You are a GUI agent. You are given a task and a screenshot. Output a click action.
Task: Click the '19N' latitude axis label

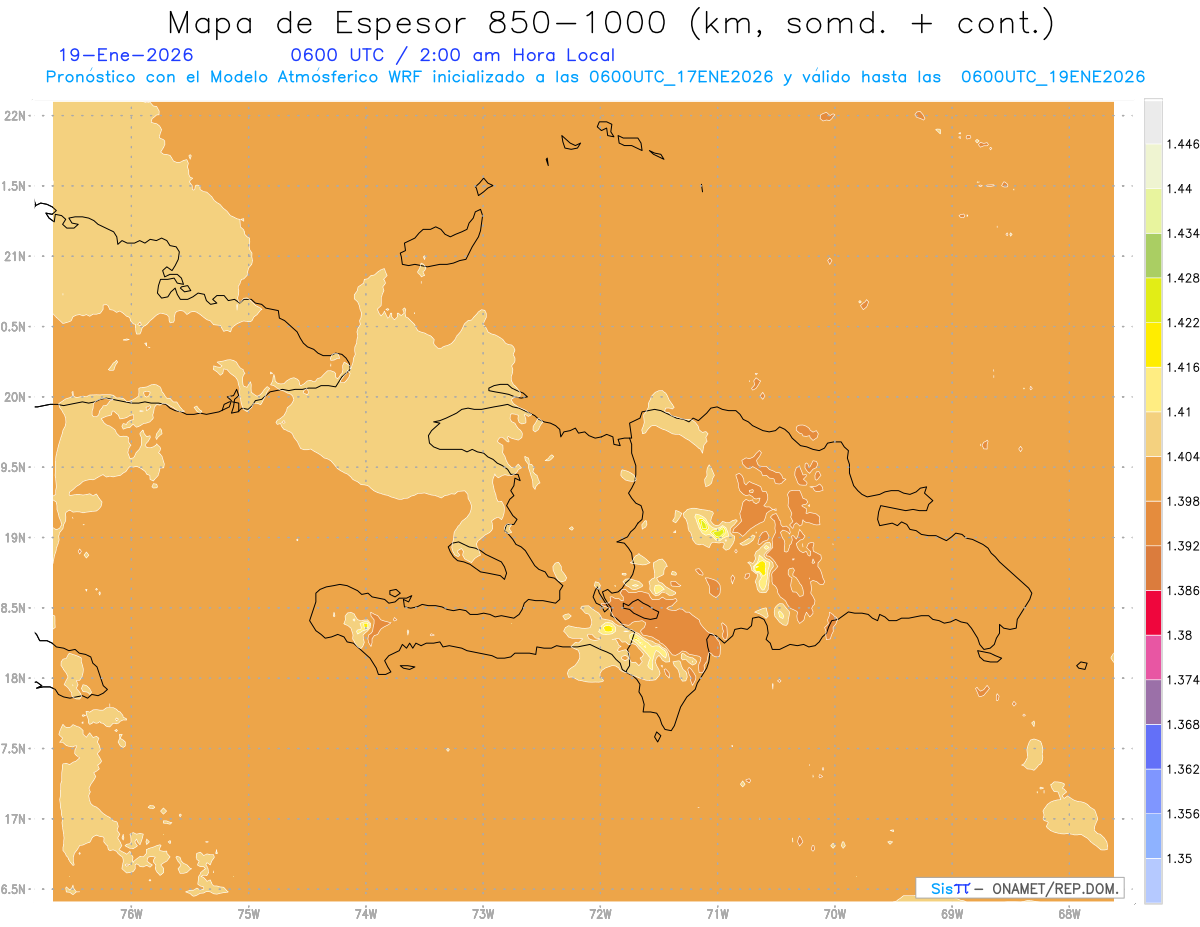[17, 537]
